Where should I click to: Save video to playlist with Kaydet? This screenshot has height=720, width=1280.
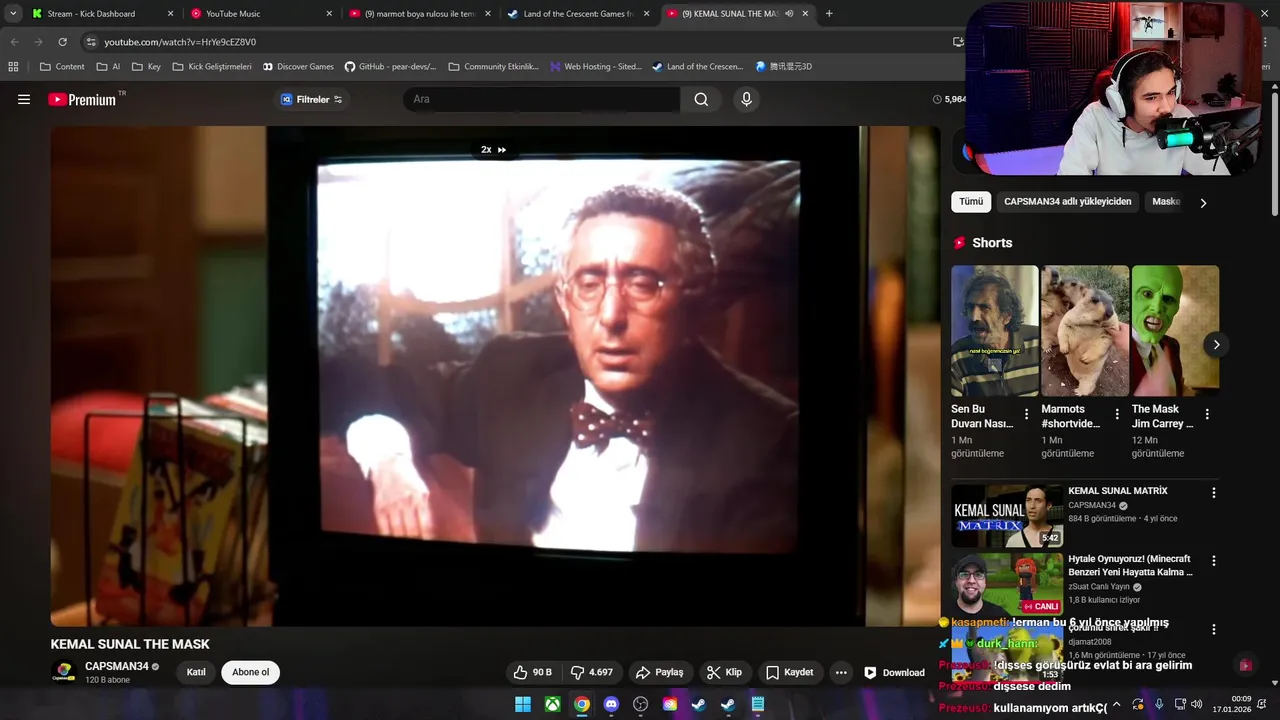pyautogui.click(x=789, y=672)
